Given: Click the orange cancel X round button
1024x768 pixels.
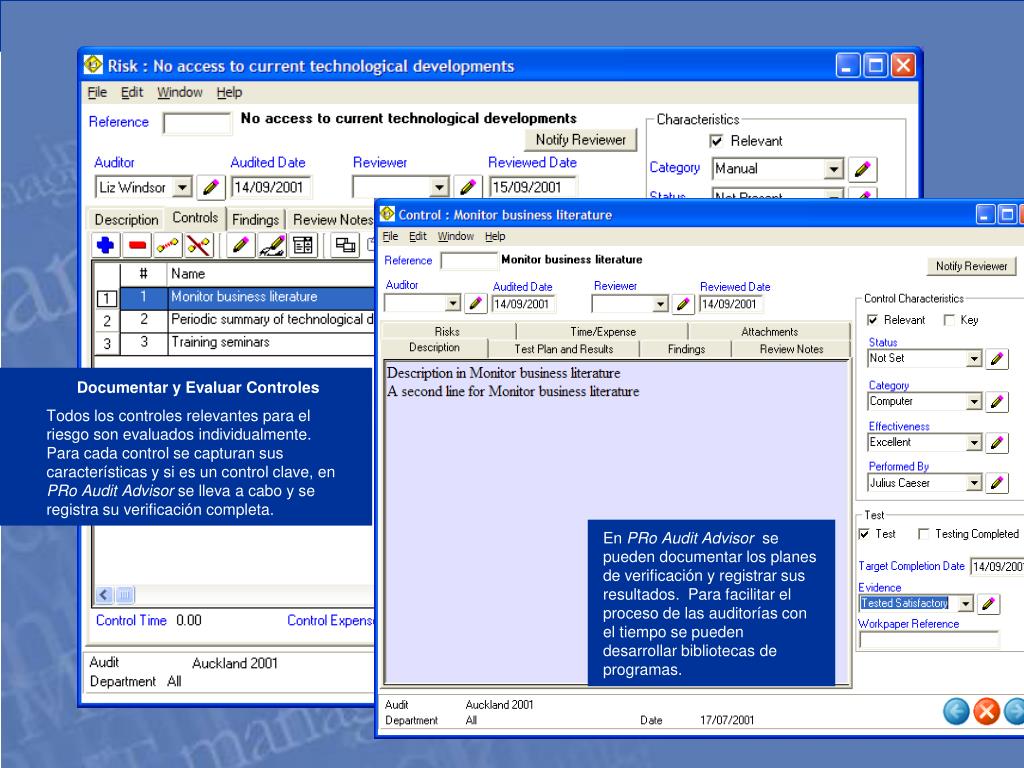Looking at the screenshot, I should coord(986,711).
